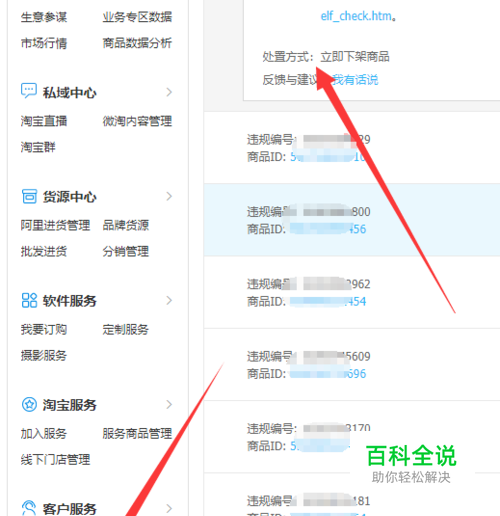The height and width of the screenshot is (516, 500).
Task: Go to 市场行情
Action: 44,43
